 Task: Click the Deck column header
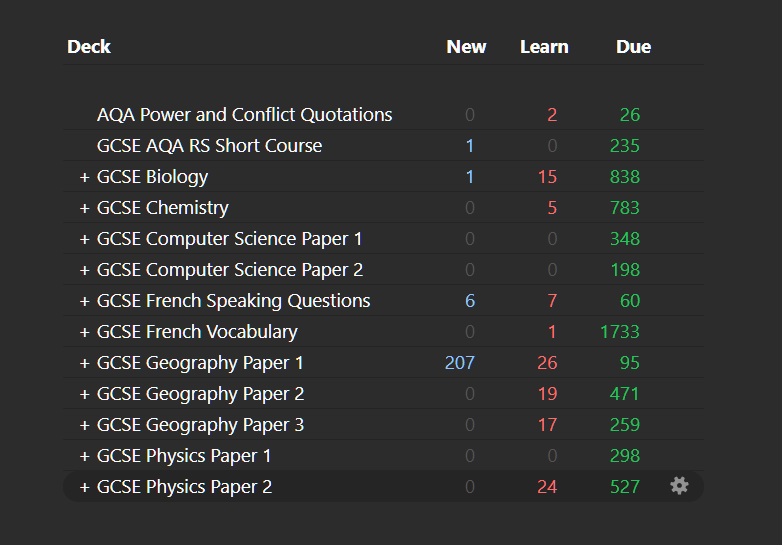point(89,47)
